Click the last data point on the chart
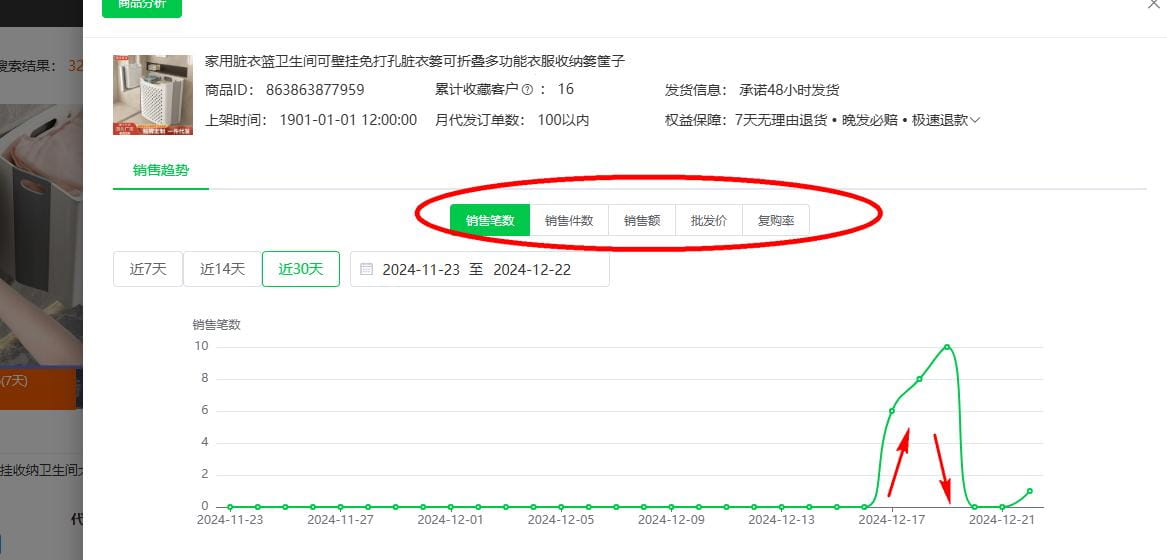 pos(1030,491)
